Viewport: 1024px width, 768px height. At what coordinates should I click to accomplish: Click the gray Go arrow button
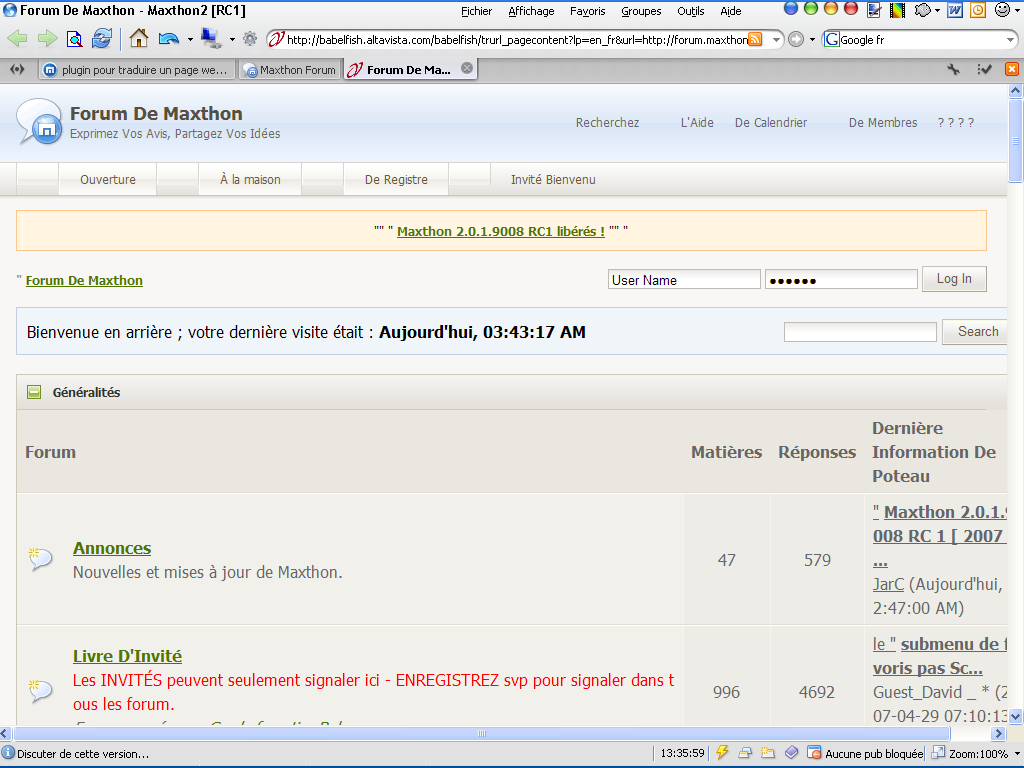tap(795, 39)
